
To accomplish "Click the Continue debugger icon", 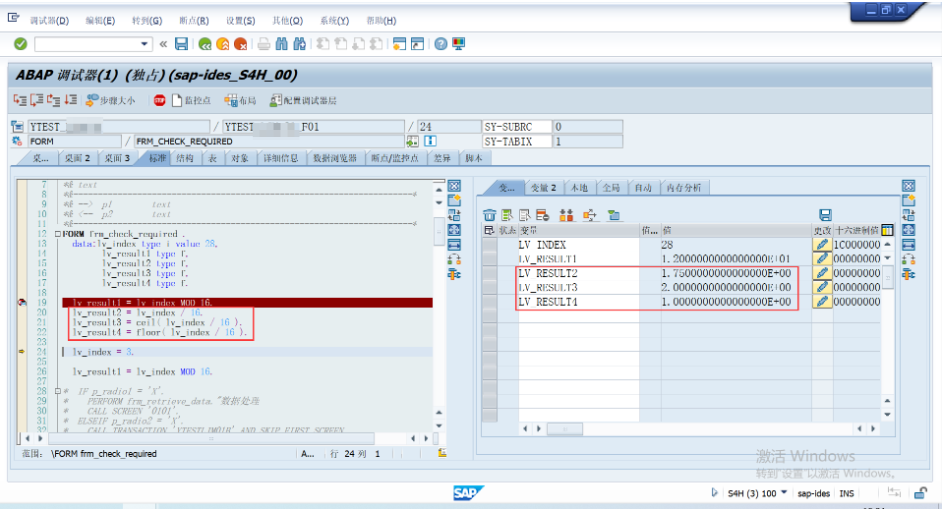I will (x=71, y=100).
